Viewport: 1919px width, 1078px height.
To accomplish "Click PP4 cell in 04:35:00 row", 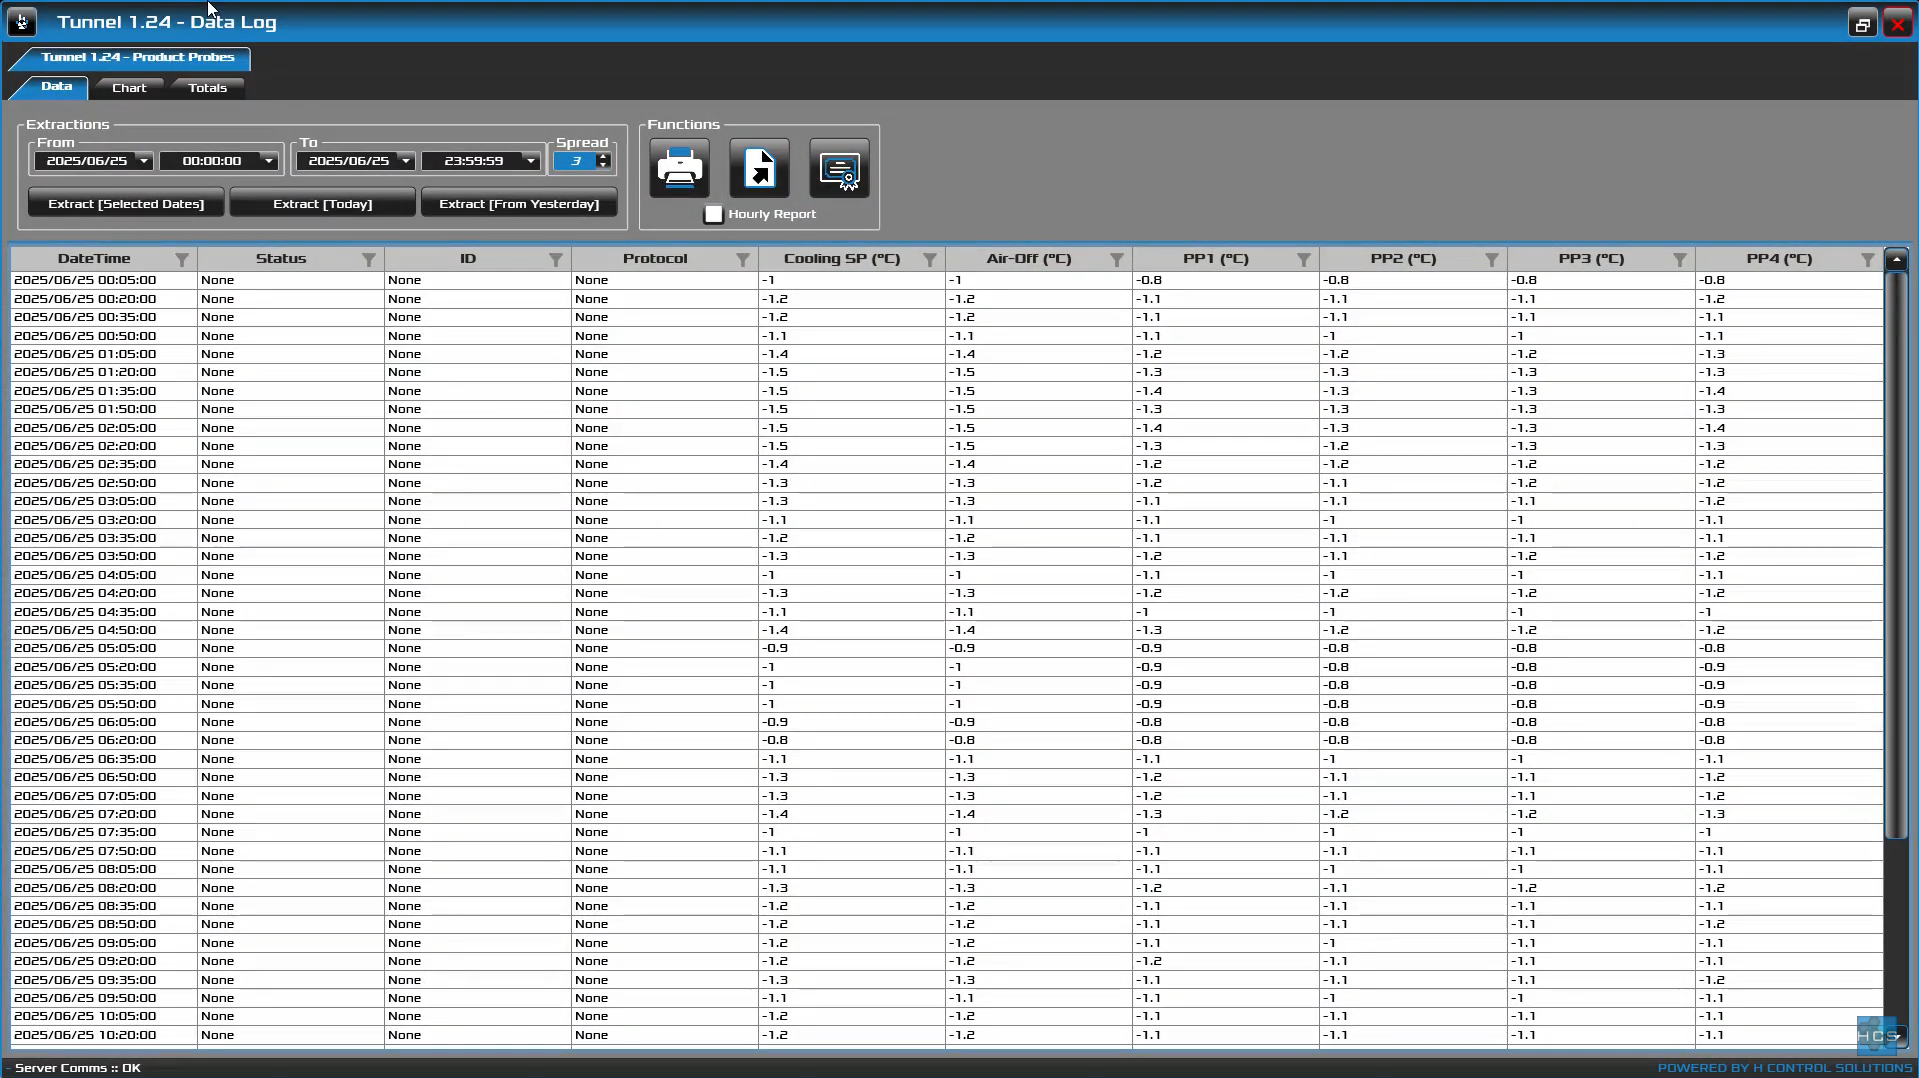I will (x=1789, y=612).
